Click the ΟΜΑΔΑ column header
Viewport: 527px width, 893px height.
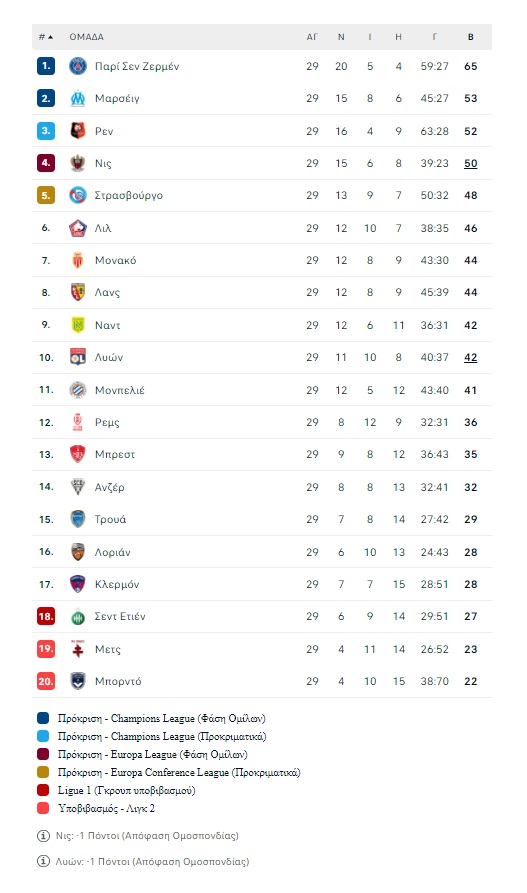[x=87, y=37]
